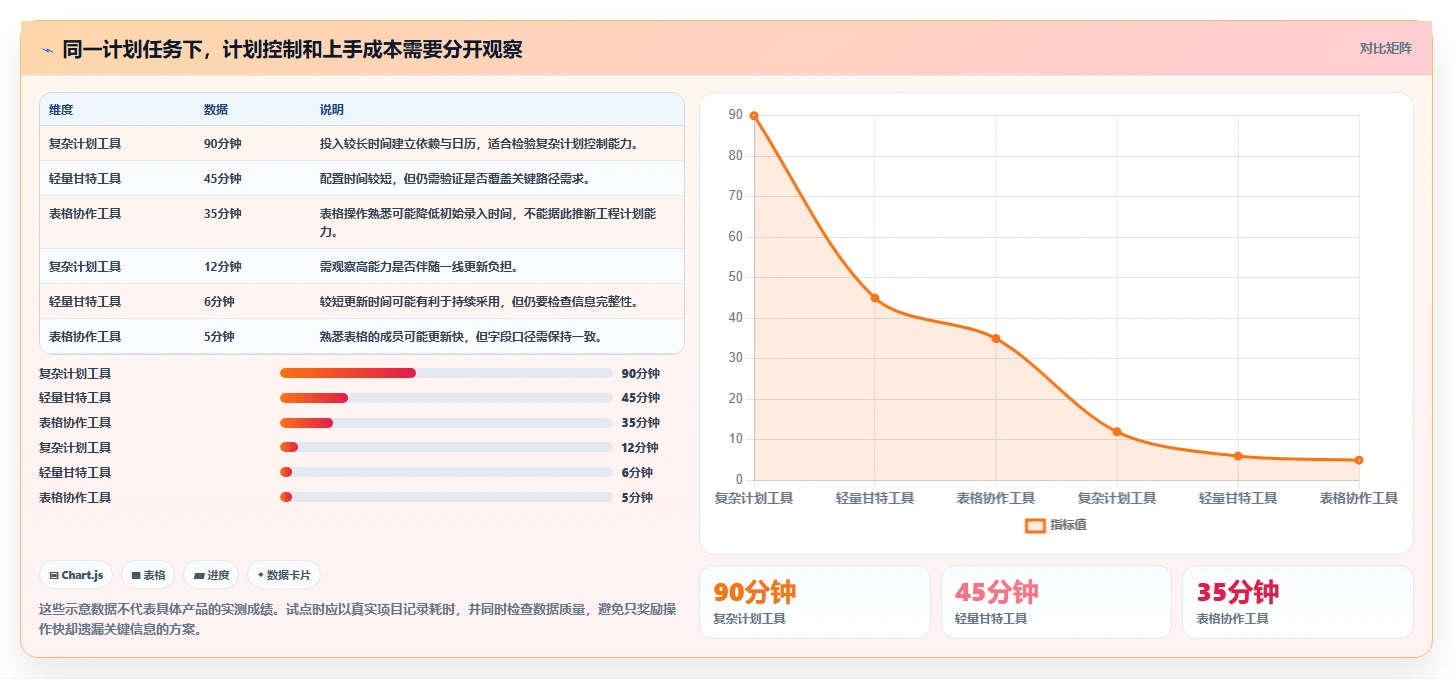Click the description starting 熟悉表格的成员可能更新快

[461, 337]
